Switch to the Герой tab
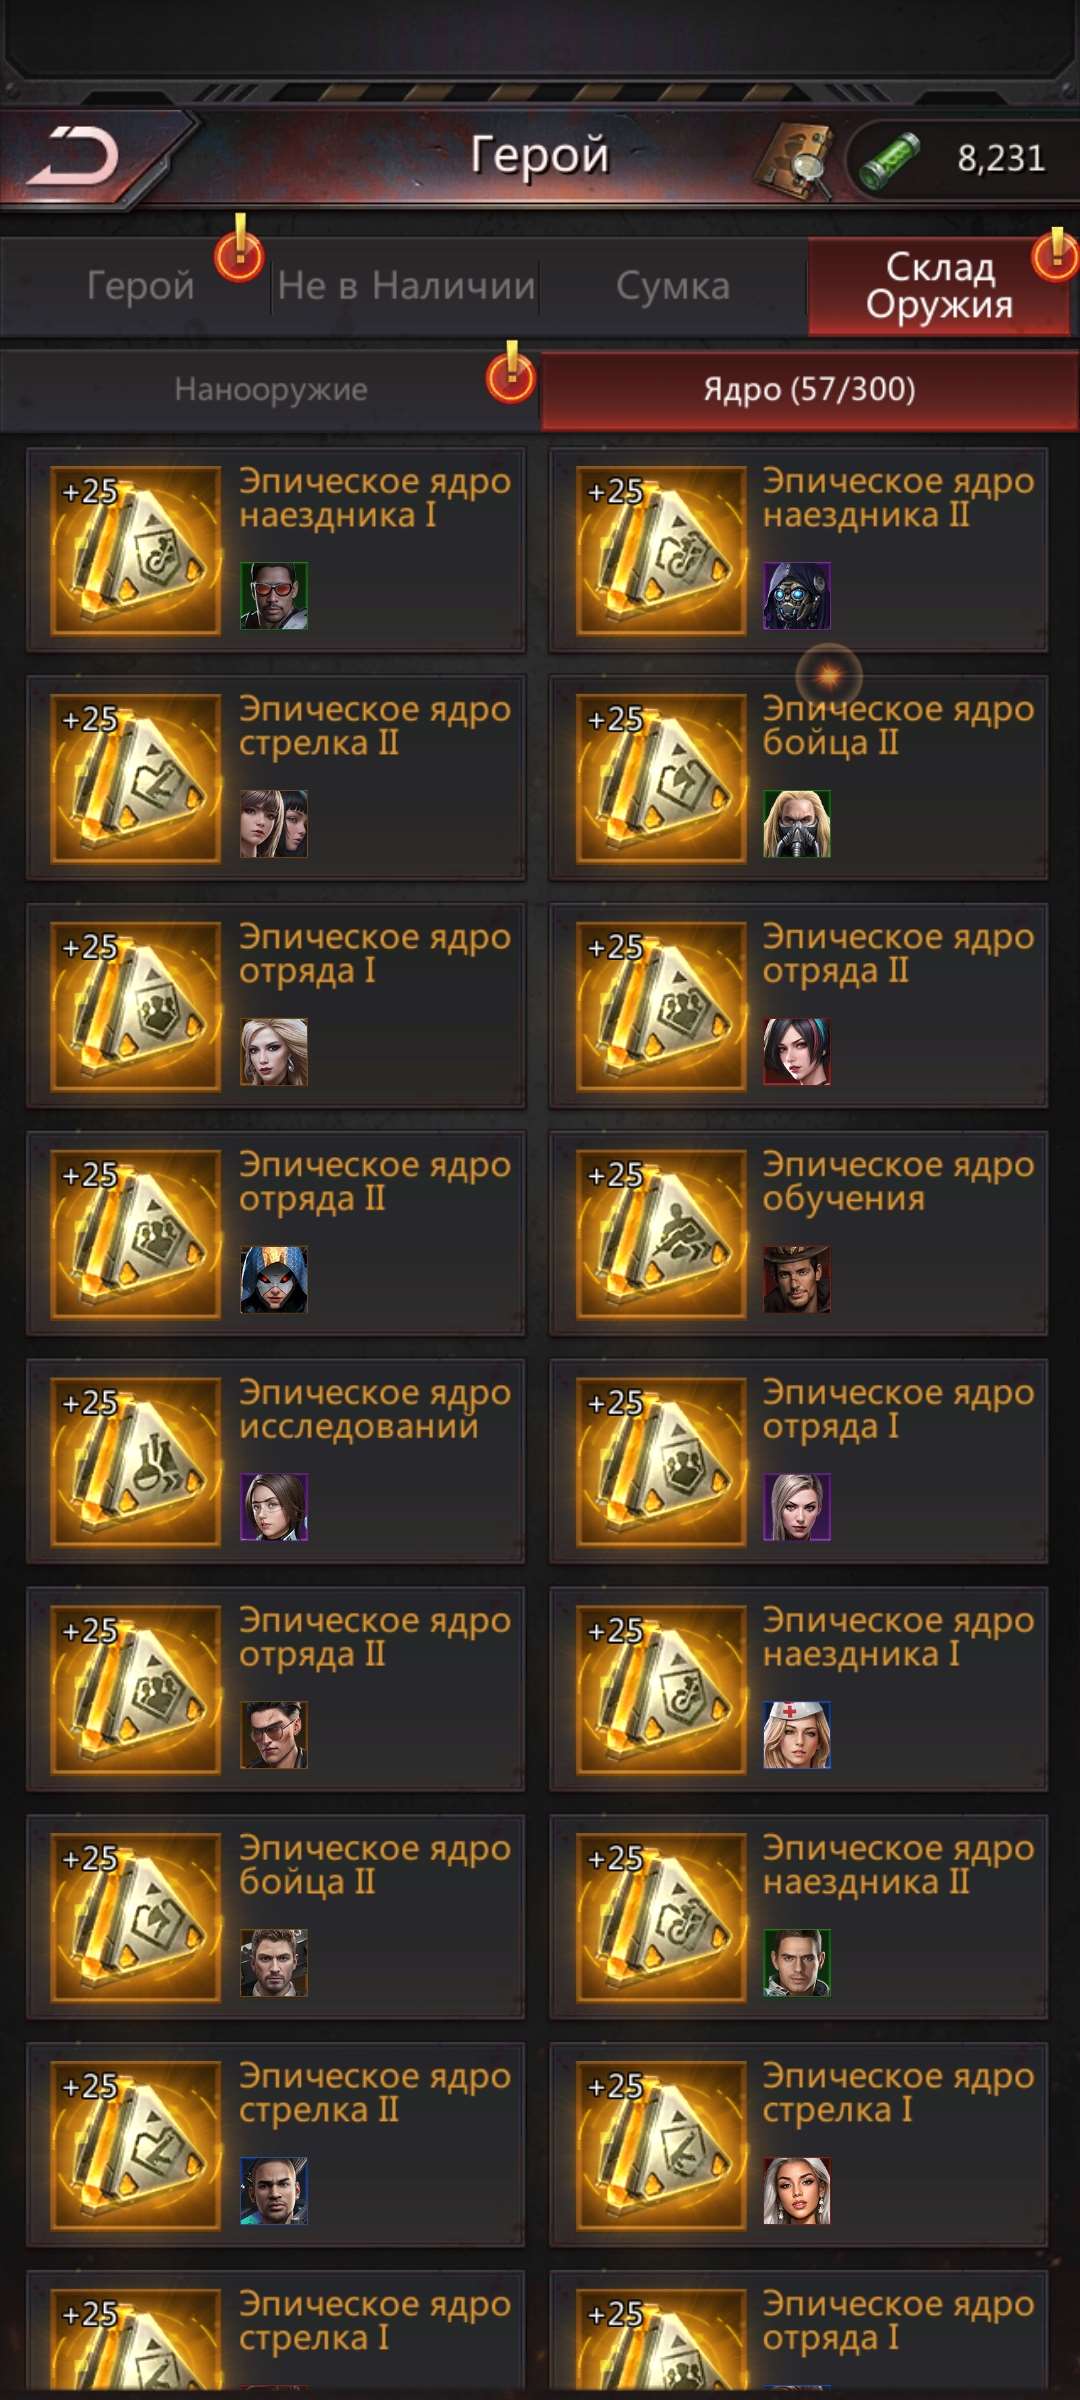This screenshot has height=2400, width=1080. coord(140,286)
